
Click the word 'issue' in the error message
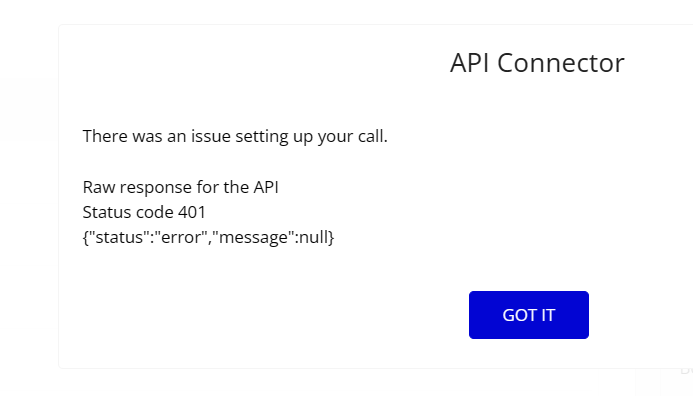tap(211, 136)
